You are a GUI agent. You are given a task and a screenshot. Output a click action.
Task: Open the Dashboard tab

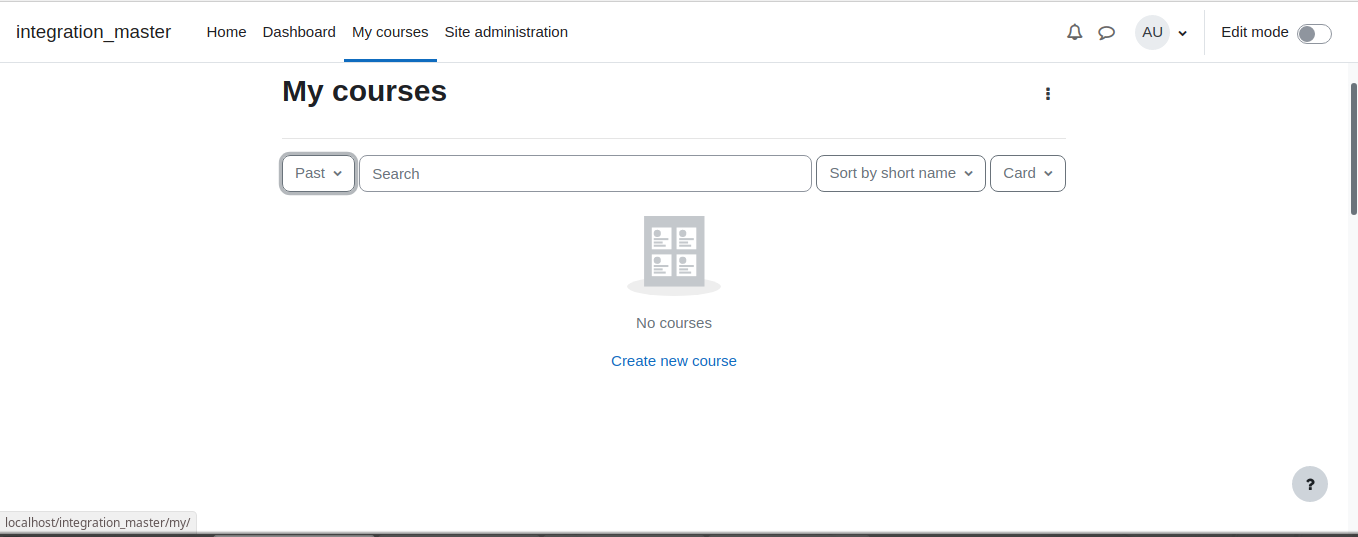pyautogui.click(x=299, y=32)
